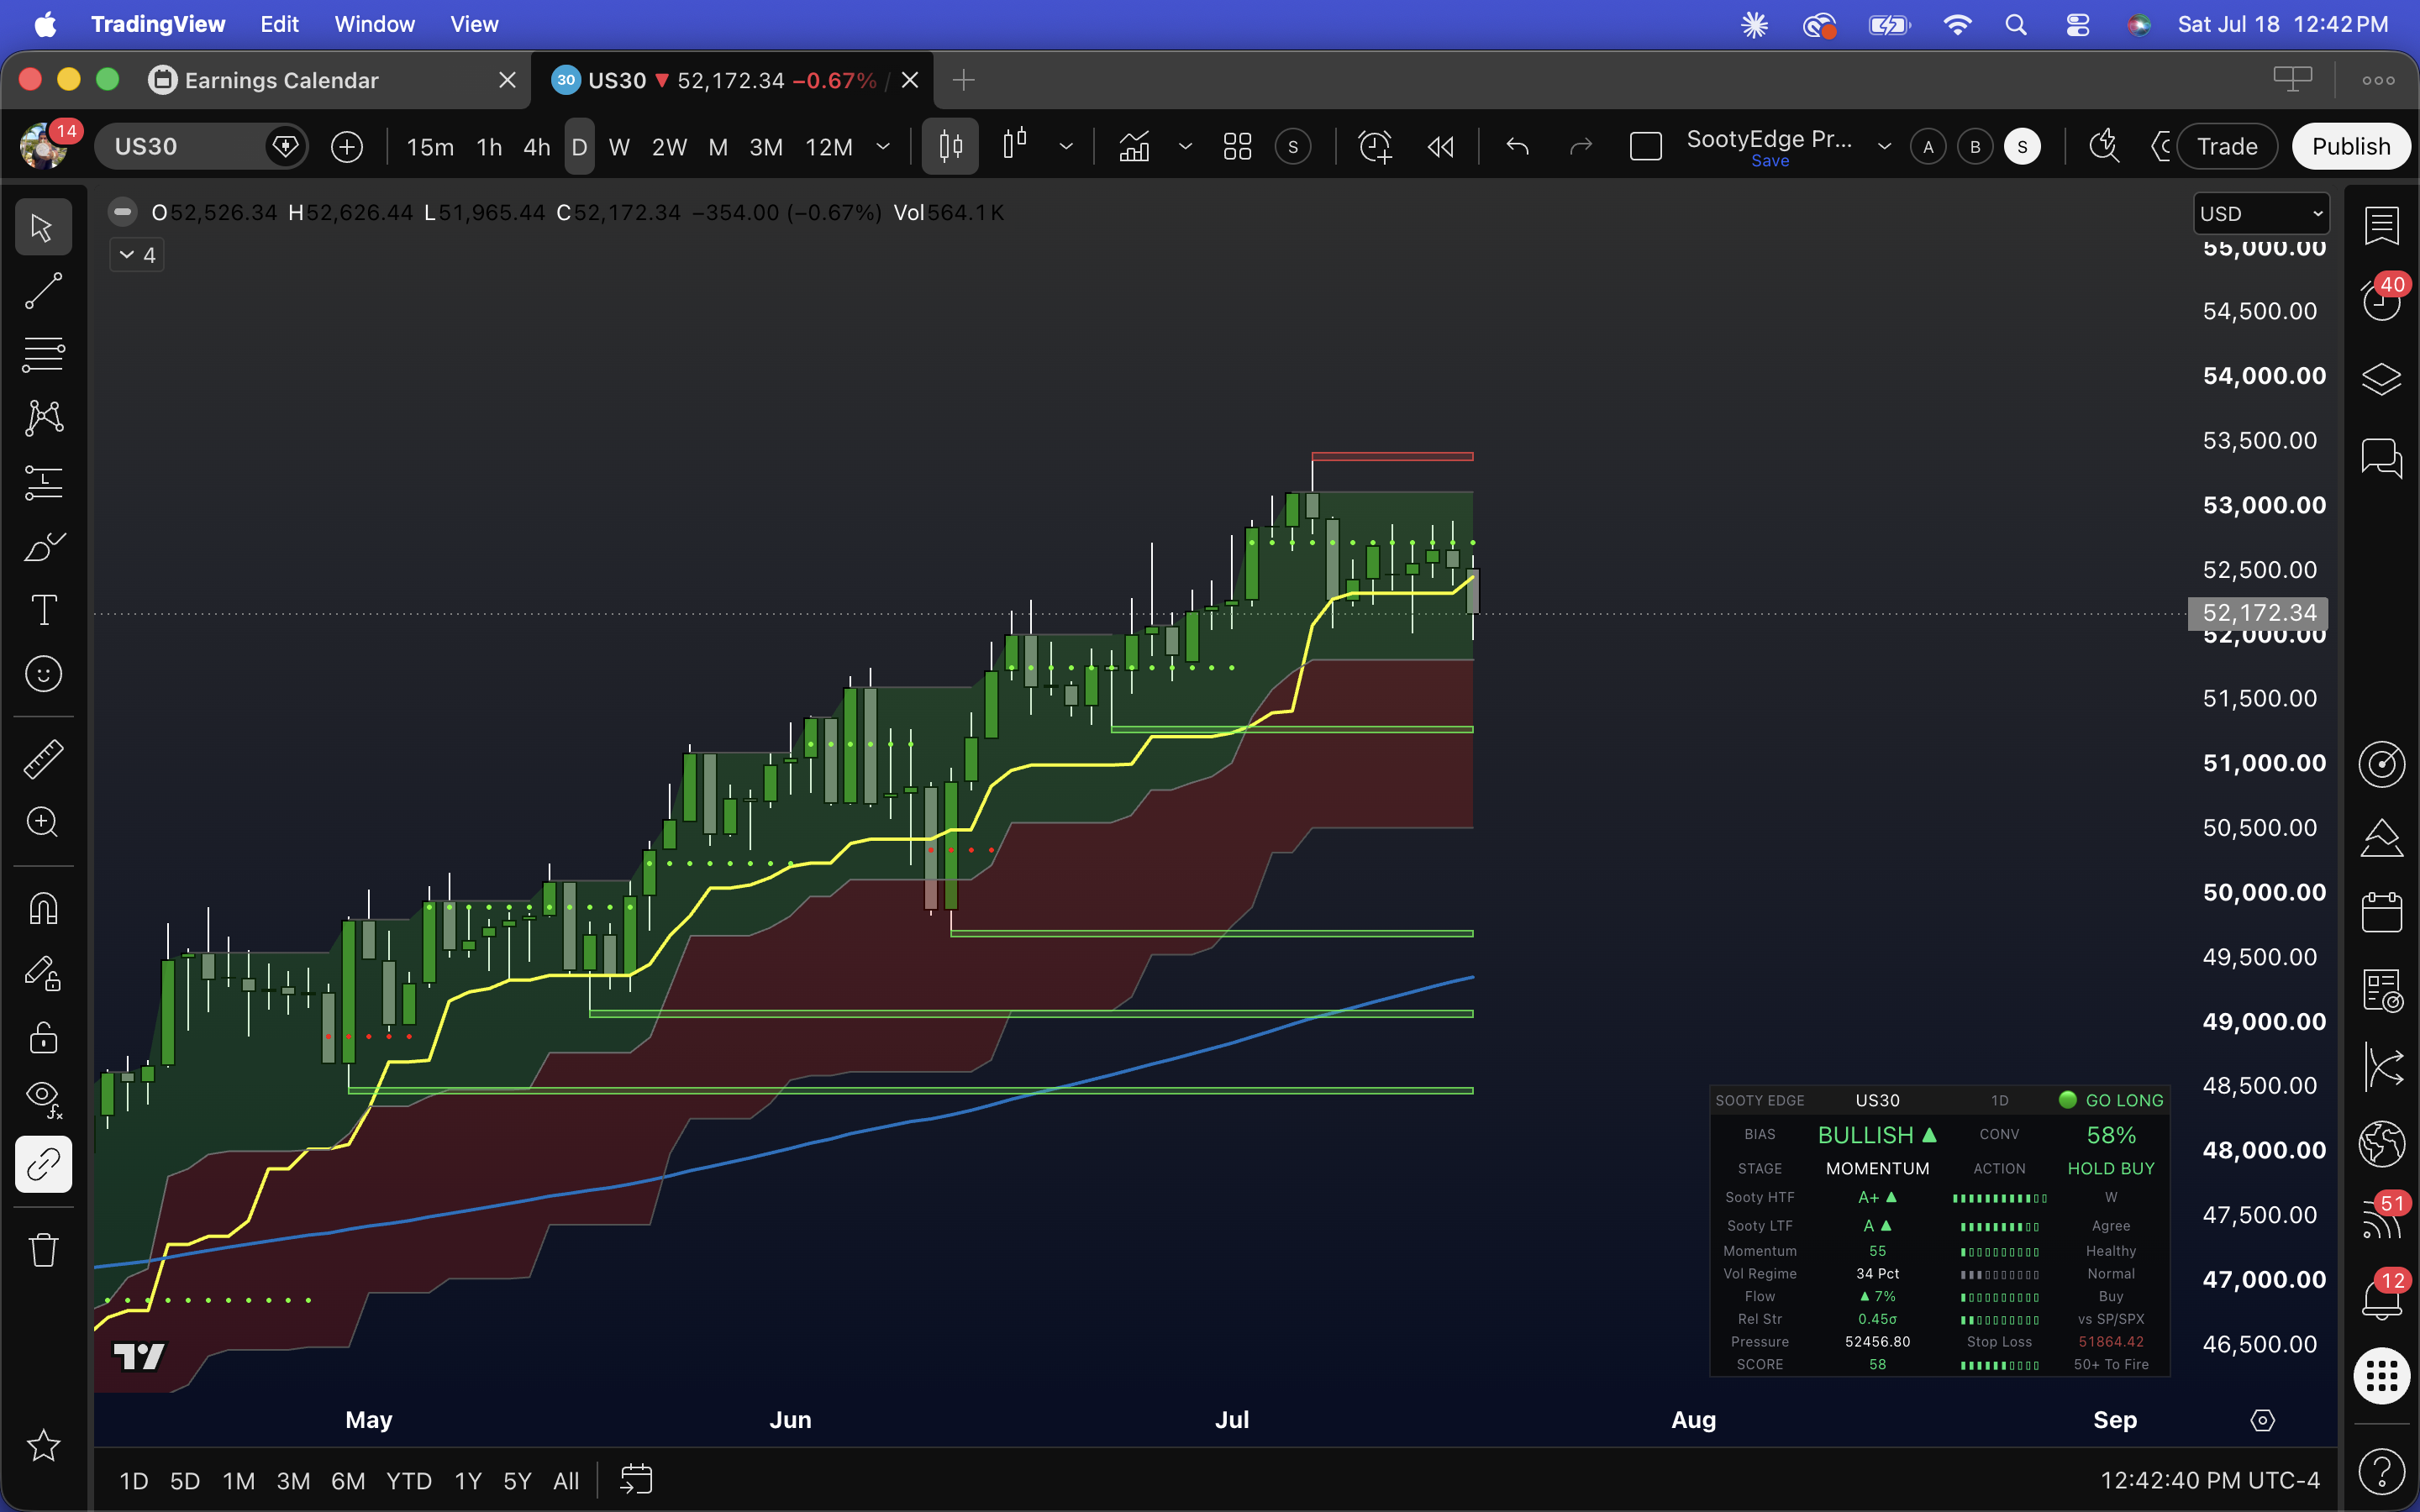
Task: Start bar replay mode
Action: pos(1441,147)
